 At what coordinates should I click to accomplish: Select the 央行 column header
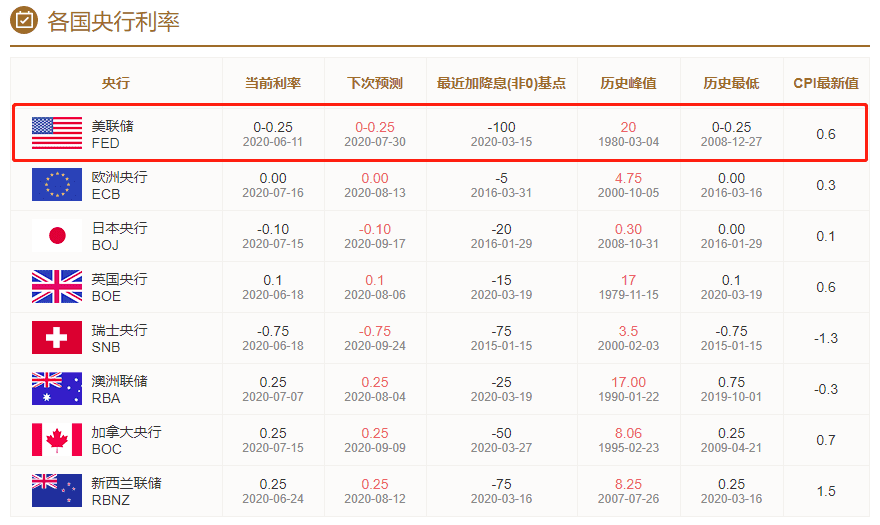pos(116,83)
